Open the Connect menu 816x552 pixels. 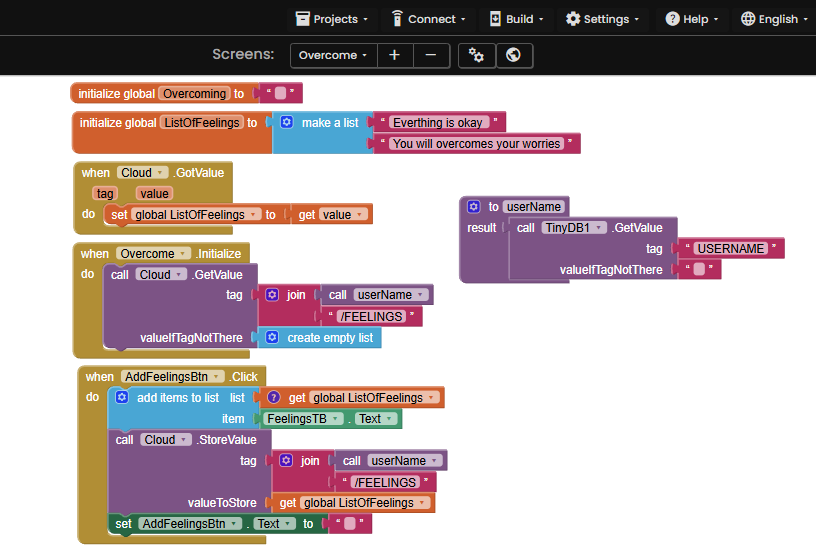click(x=428, y=19)
